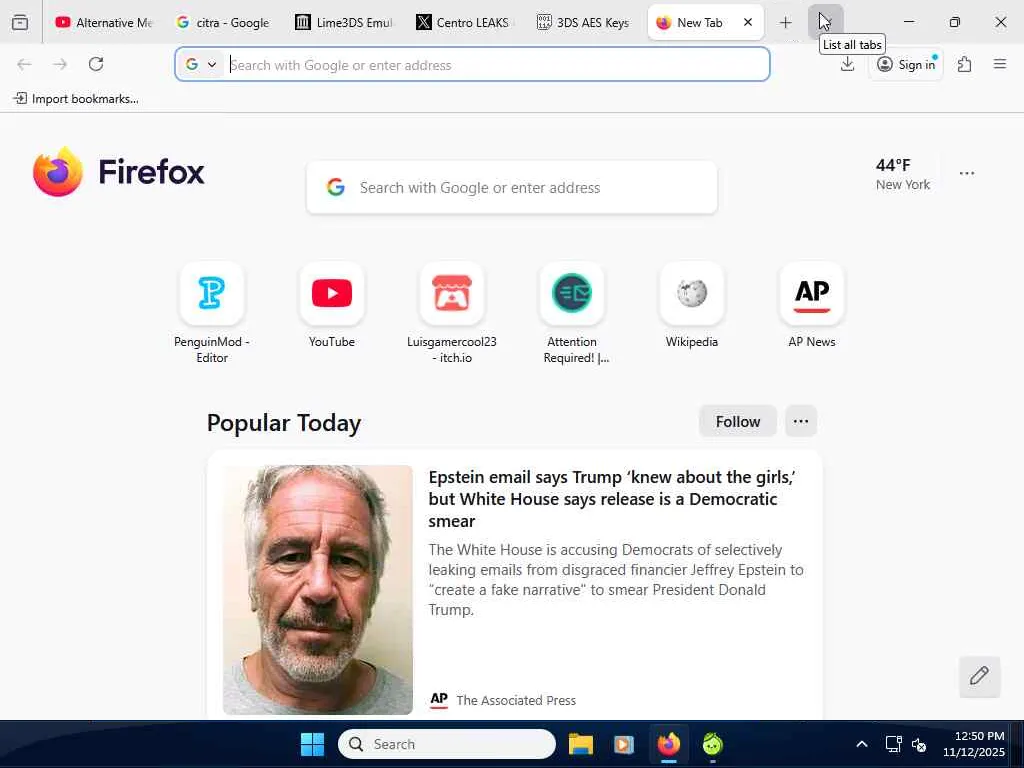
Task: Click the article photo thumbnail
Action: [318, 590]
